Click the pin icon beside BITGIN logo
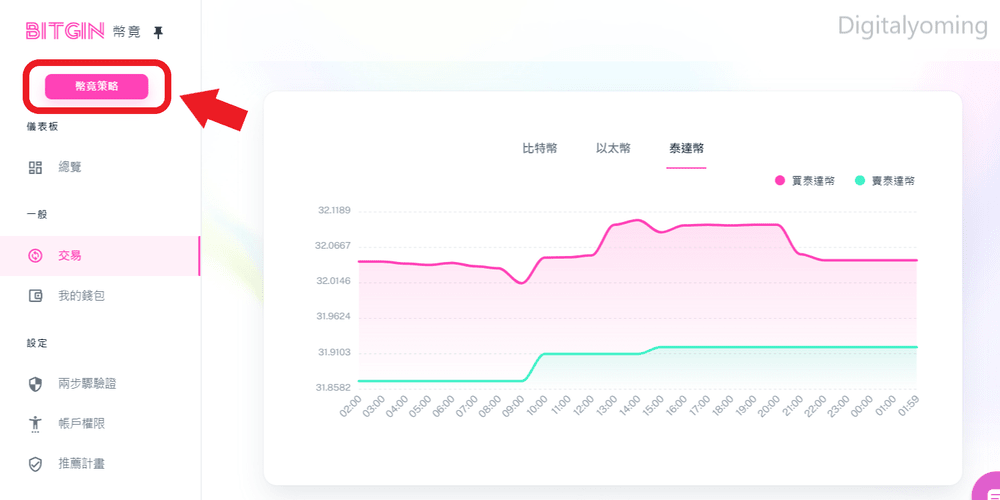 point(159,33)
